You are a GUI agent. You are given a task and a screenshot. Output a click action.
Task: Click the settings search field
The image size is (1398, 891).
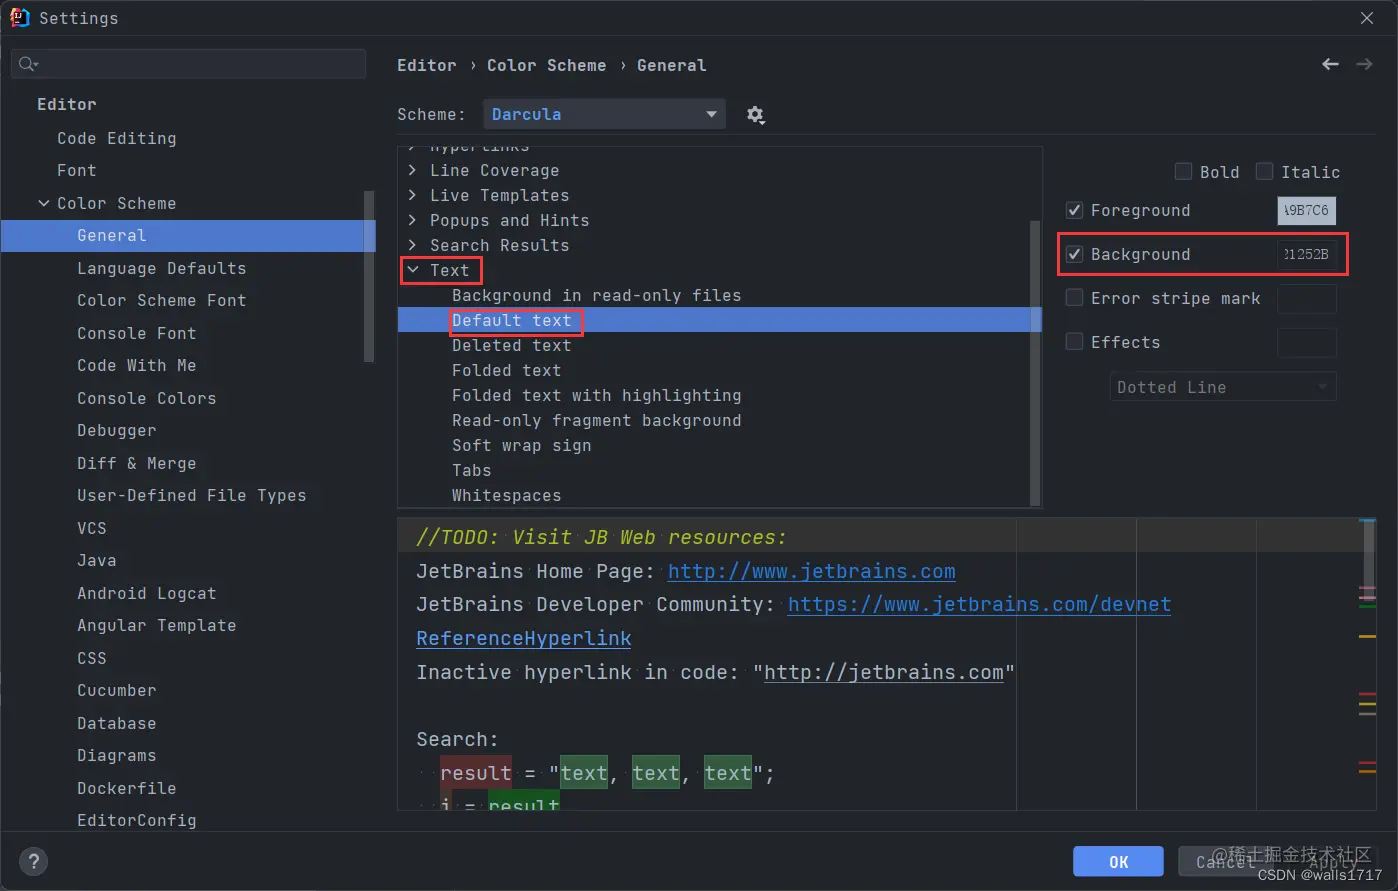[x=188, y=64]
